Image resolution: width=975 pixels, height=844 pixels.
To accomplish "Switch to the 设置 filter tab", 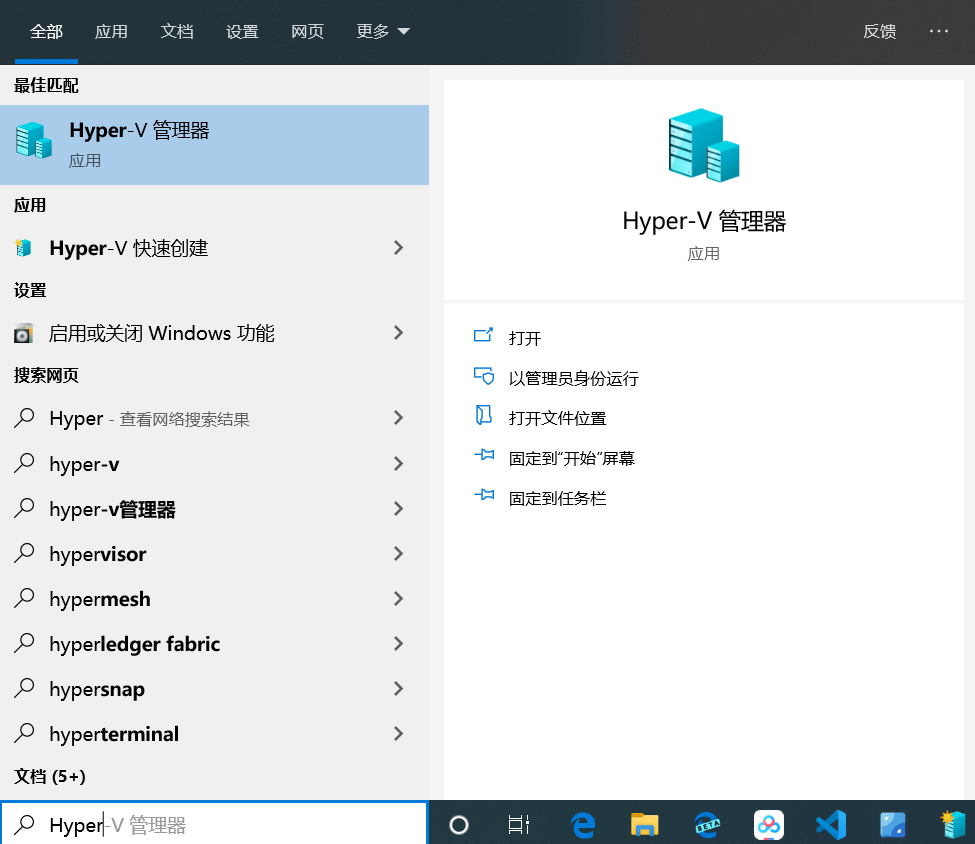I will (242, 31).
